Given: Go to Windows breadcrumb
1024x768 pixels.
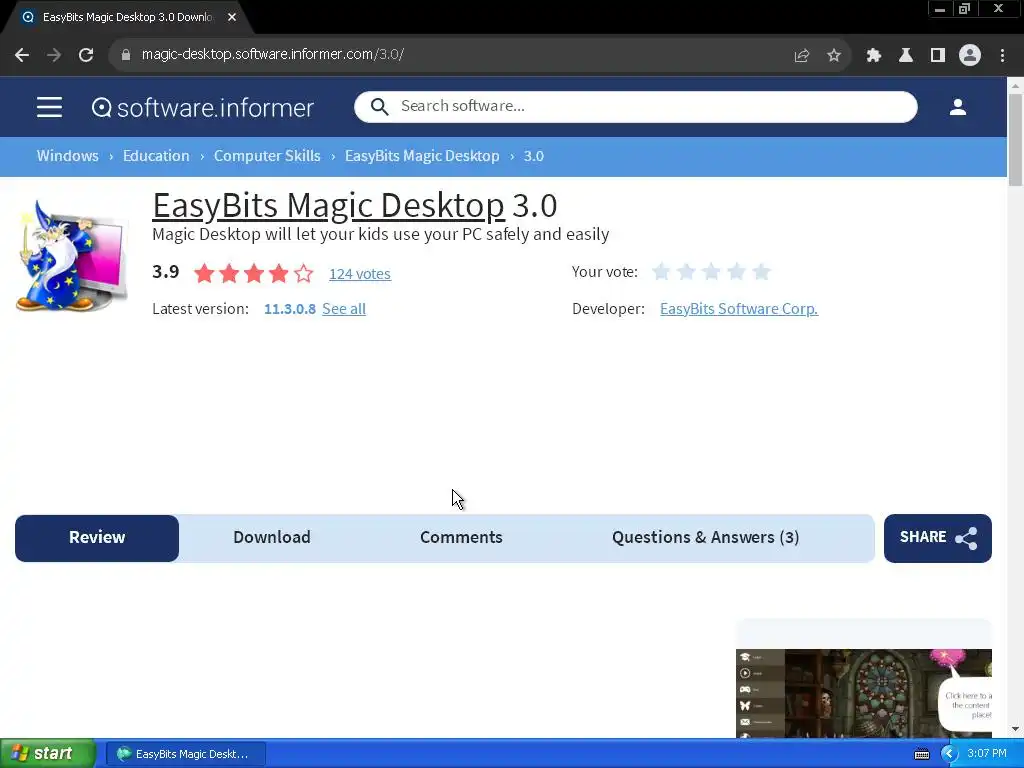Looking at the screenshot, I should click(x=67, y=156).
